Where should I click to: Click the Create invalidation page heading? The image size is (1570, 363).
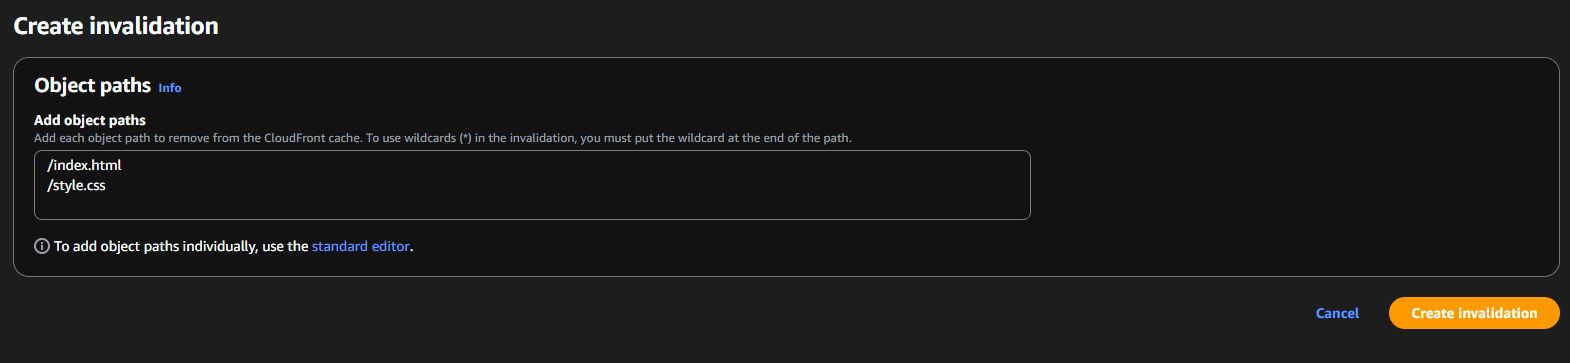click(116, 26)
